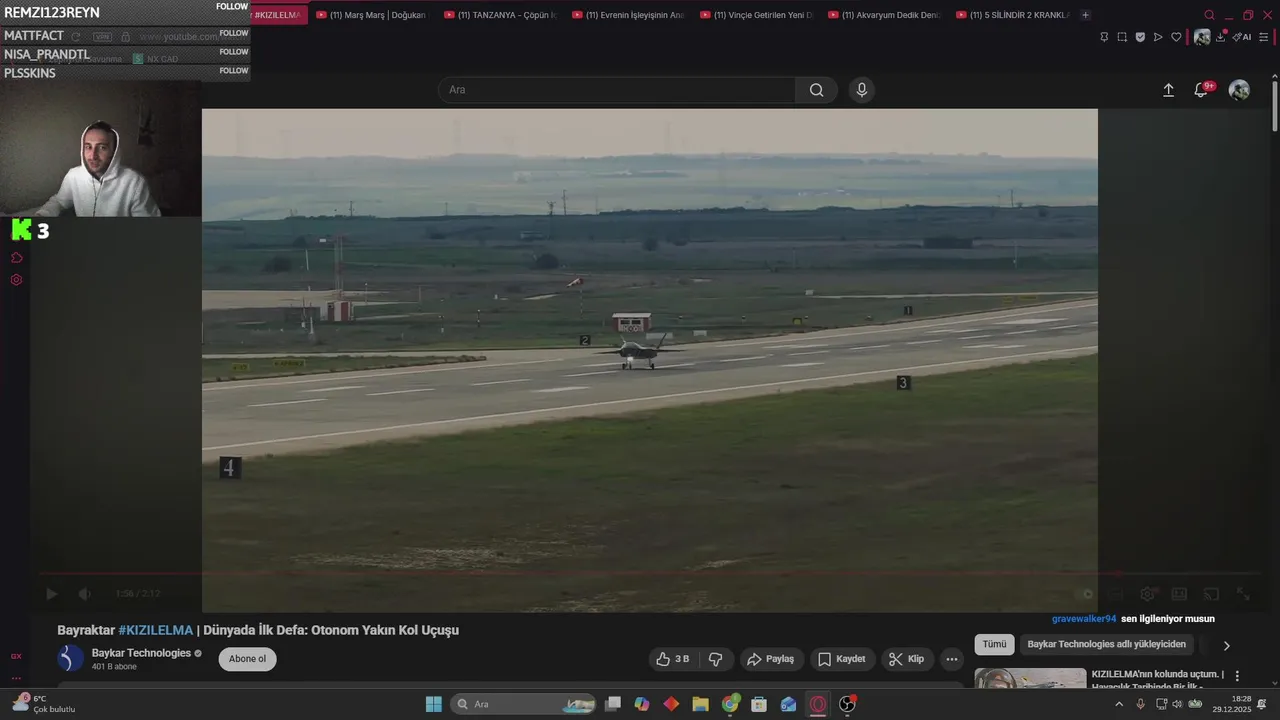The width and height of the screenshot is (1280, 720).
Task: Enter fullscreen mode in player
Action: [x=1243, y=594]
